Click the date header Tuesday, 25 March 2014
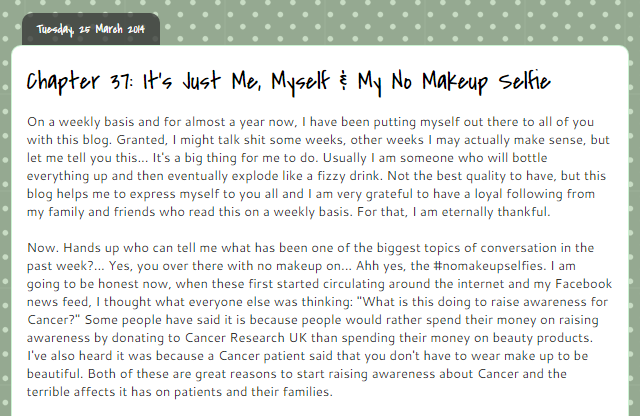The height and width of the screenshot is (416, 640). pyautogui.click(x=91, y=29)
